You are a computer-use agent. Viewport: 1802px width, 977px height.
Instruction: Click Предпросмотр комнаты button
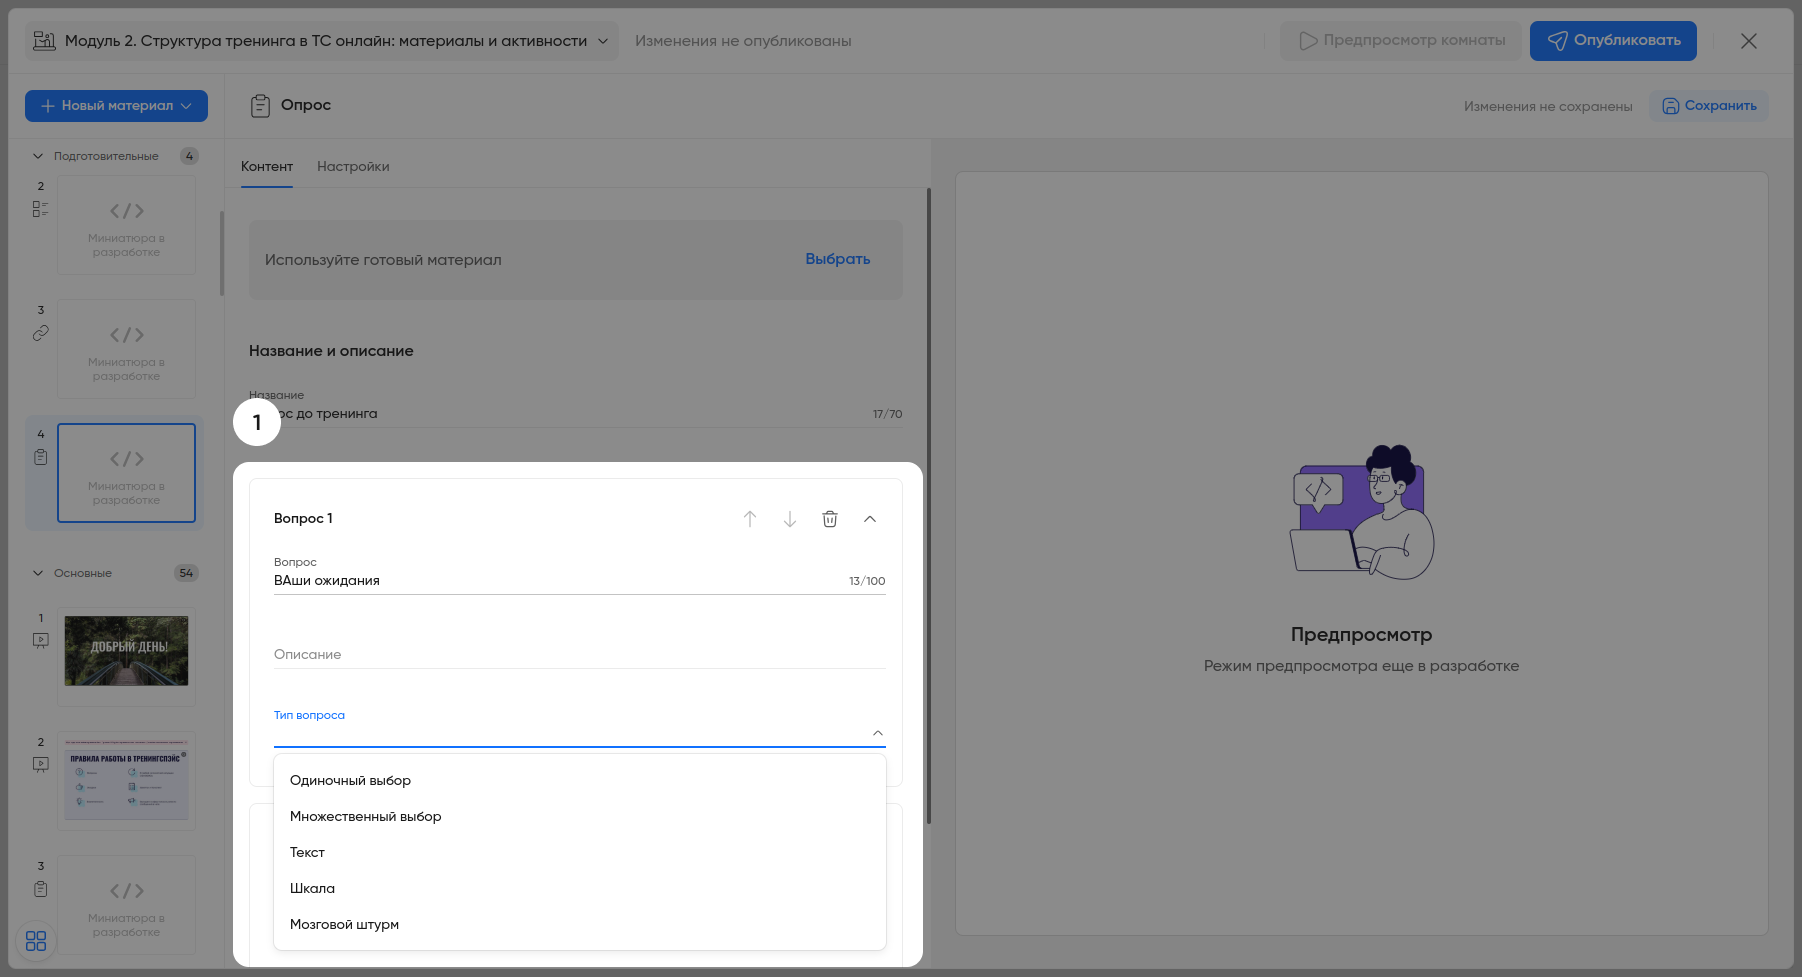1401,41
